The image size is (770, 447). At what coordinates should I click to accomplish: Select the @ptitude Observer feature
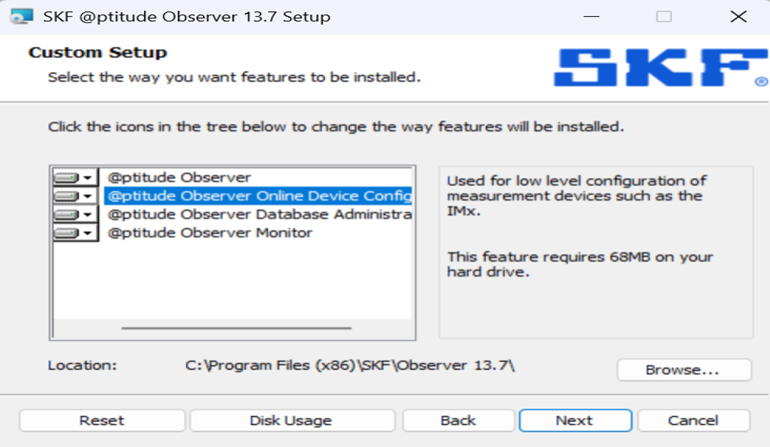point(179,178)
